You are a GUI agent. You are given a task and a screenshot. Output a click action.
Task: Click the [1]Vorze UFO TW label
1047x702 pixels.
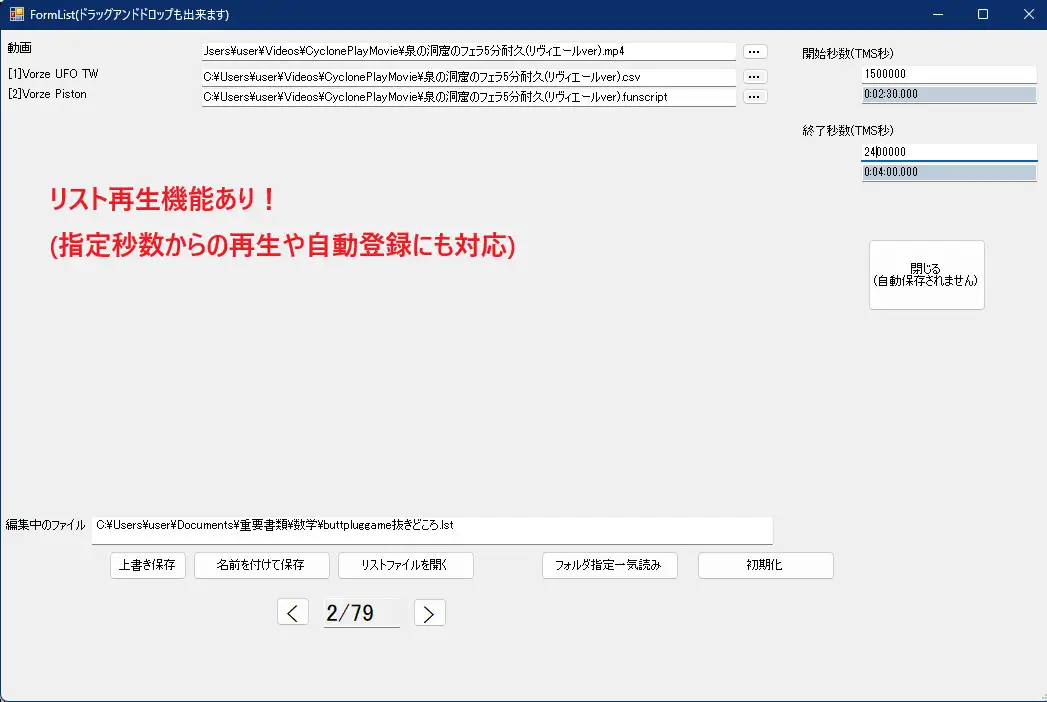(x=53, y=74)
